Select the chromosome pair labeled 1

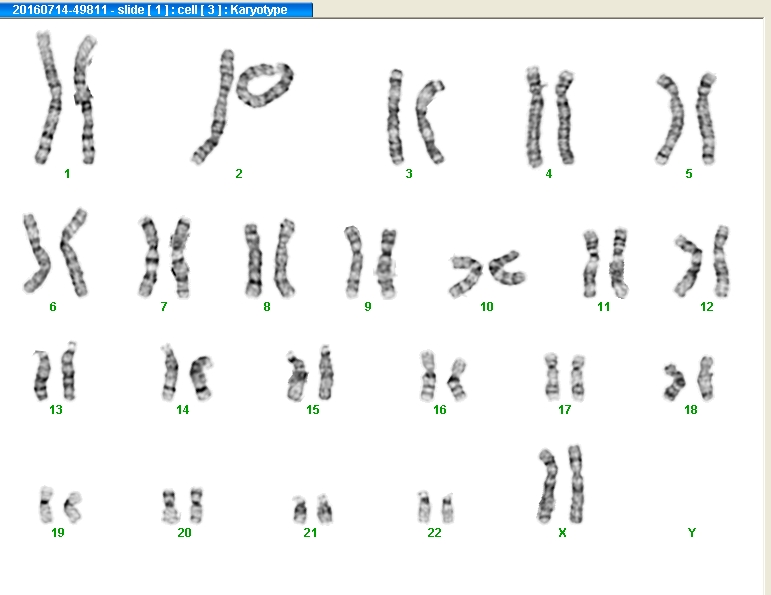66,98
